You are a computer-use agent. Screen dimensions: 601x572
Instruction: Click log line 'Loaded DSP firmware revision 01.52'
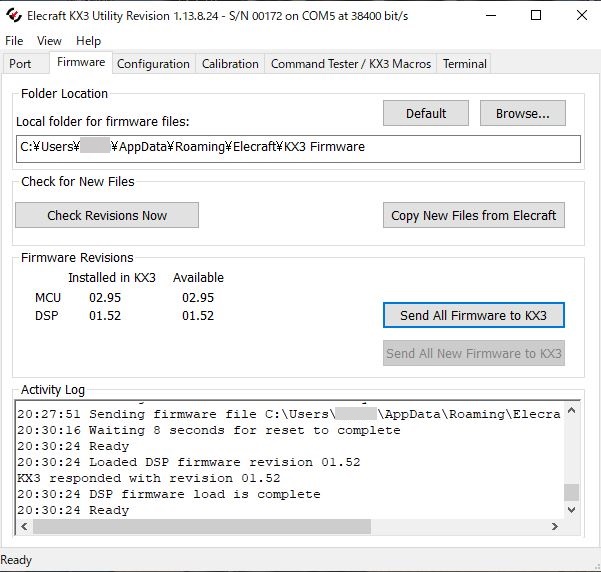[189, 462]
